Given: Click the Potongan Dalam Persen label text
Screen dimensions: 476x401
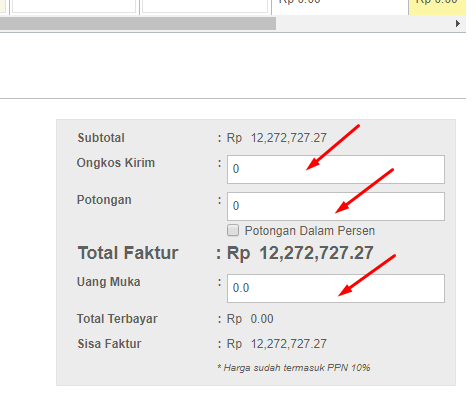Looking at the screenshot, I should (x=310, y=231).
